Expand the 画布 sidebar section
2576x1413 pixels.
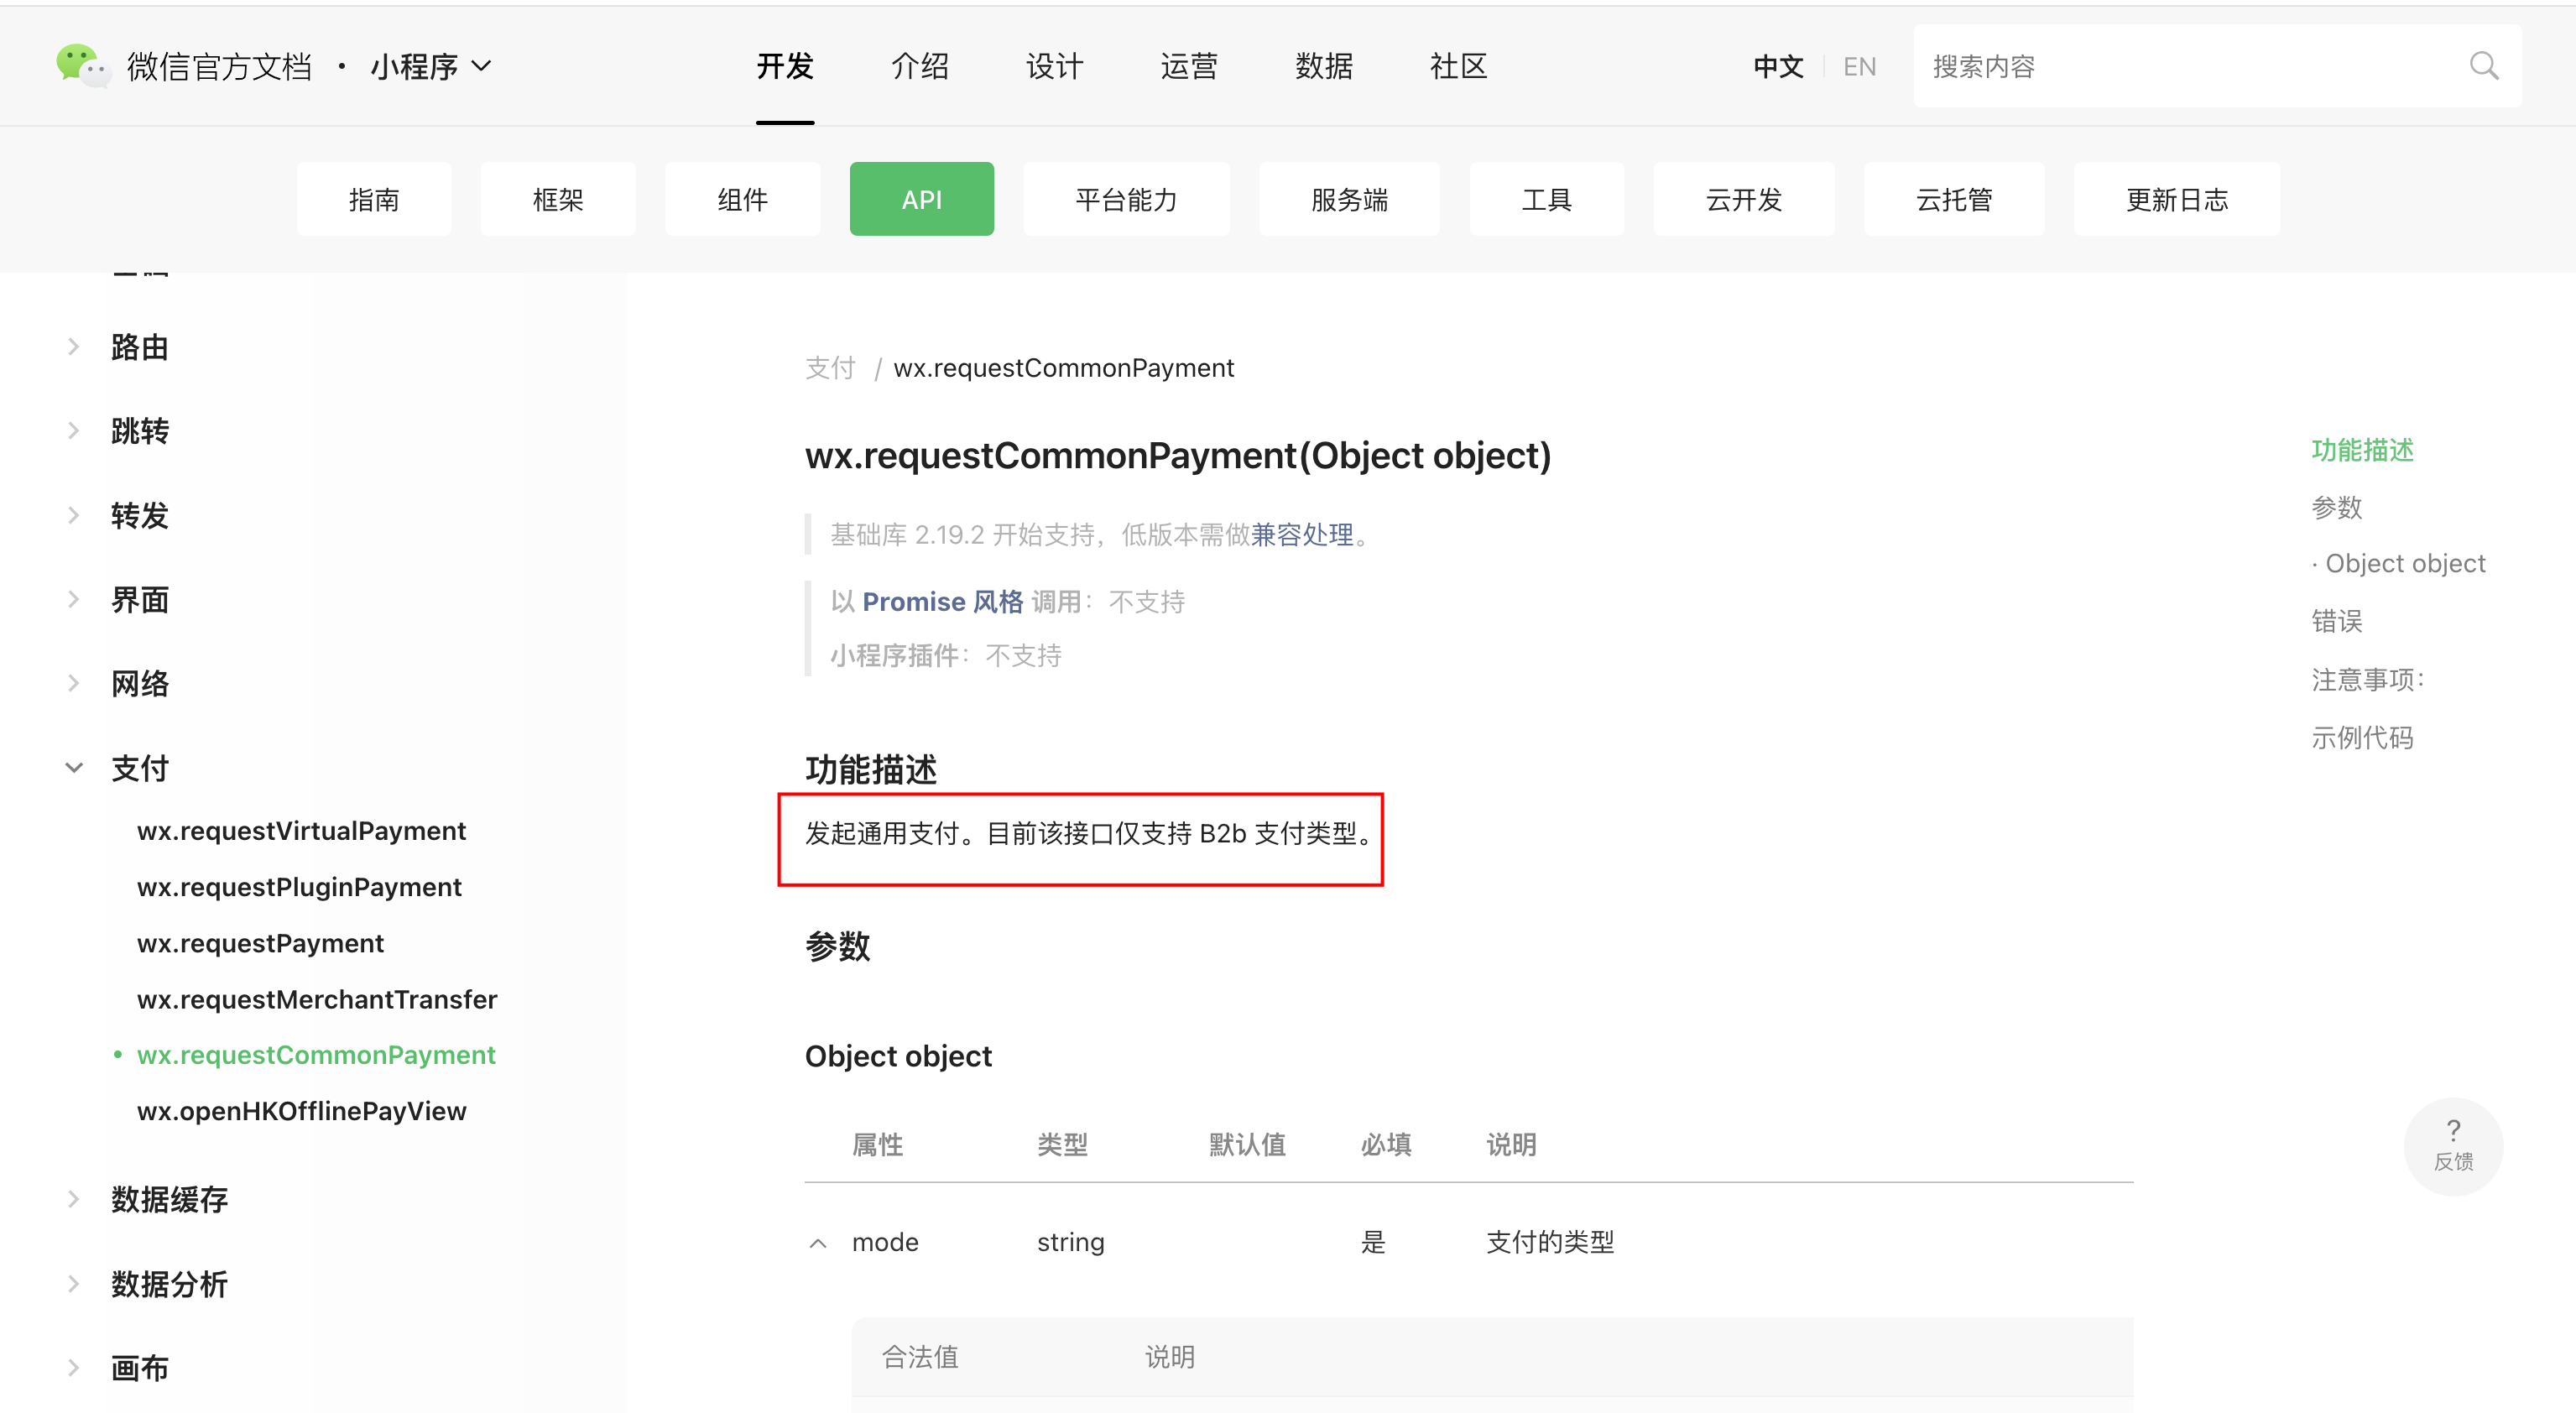74,1367
